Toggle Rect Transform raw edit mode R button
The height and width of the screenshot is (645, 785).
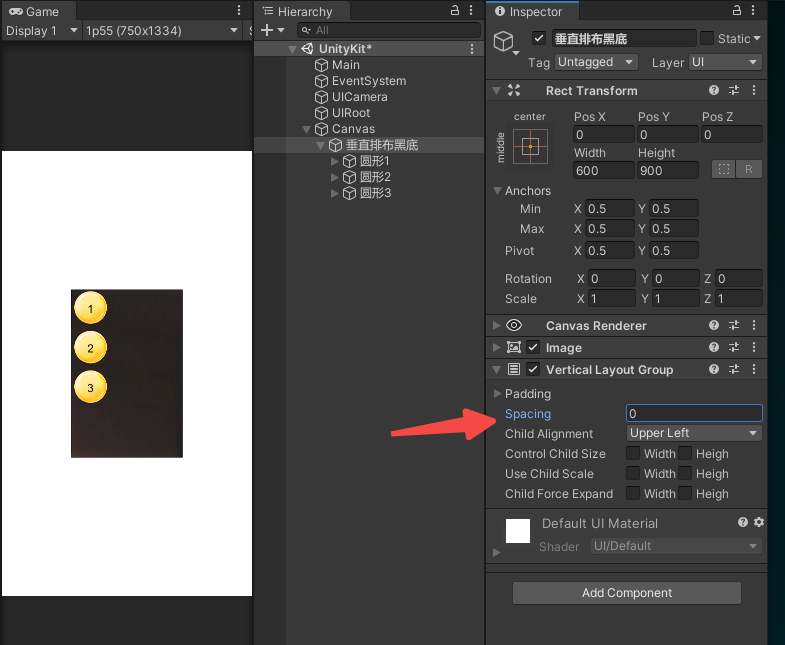click(748, 169)
